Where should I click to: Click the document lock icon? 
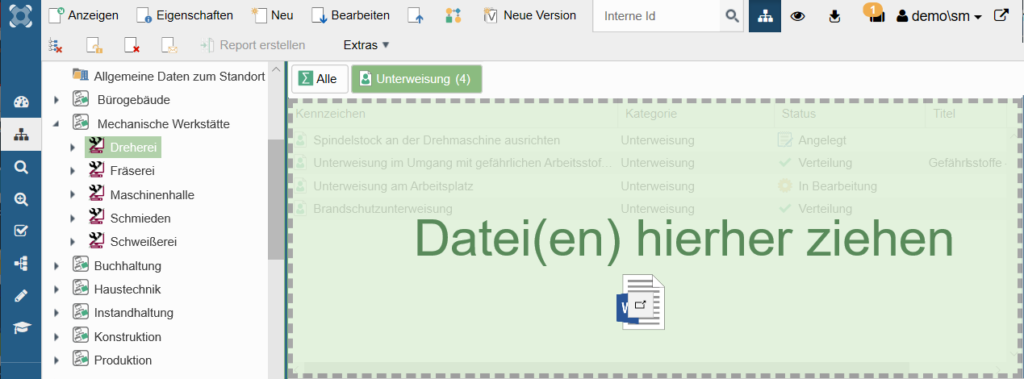click(95, 45)
